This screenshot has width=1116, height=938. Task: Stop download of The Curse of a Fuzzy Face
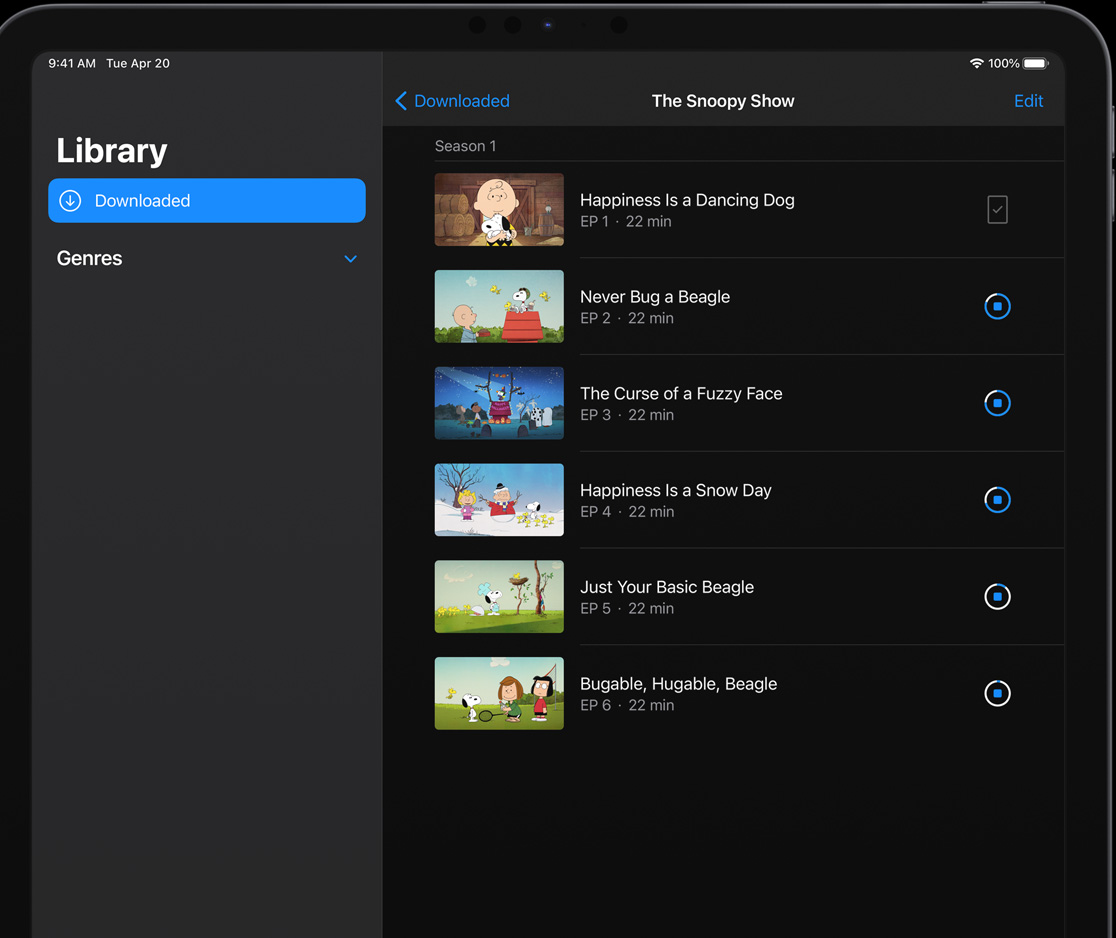997,403
